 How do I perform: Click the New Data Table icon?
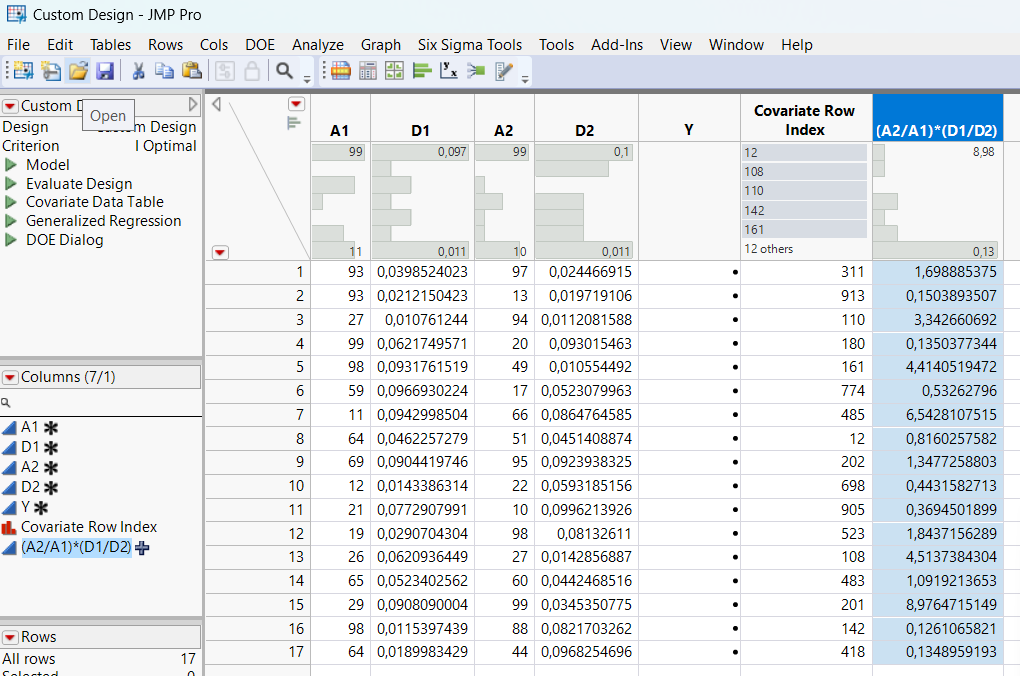click(x=22, y=71)
